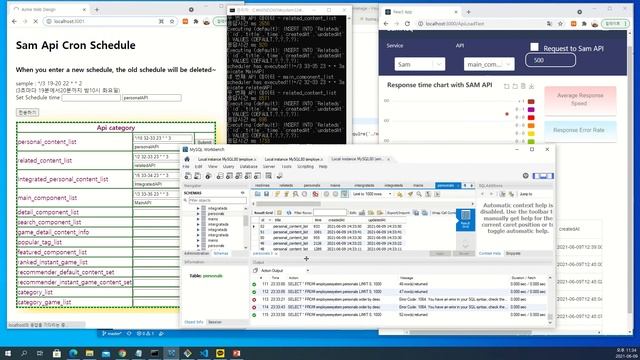Open Visual Studio Code from the taskbar
640x360 pixels.
point(204,353)
